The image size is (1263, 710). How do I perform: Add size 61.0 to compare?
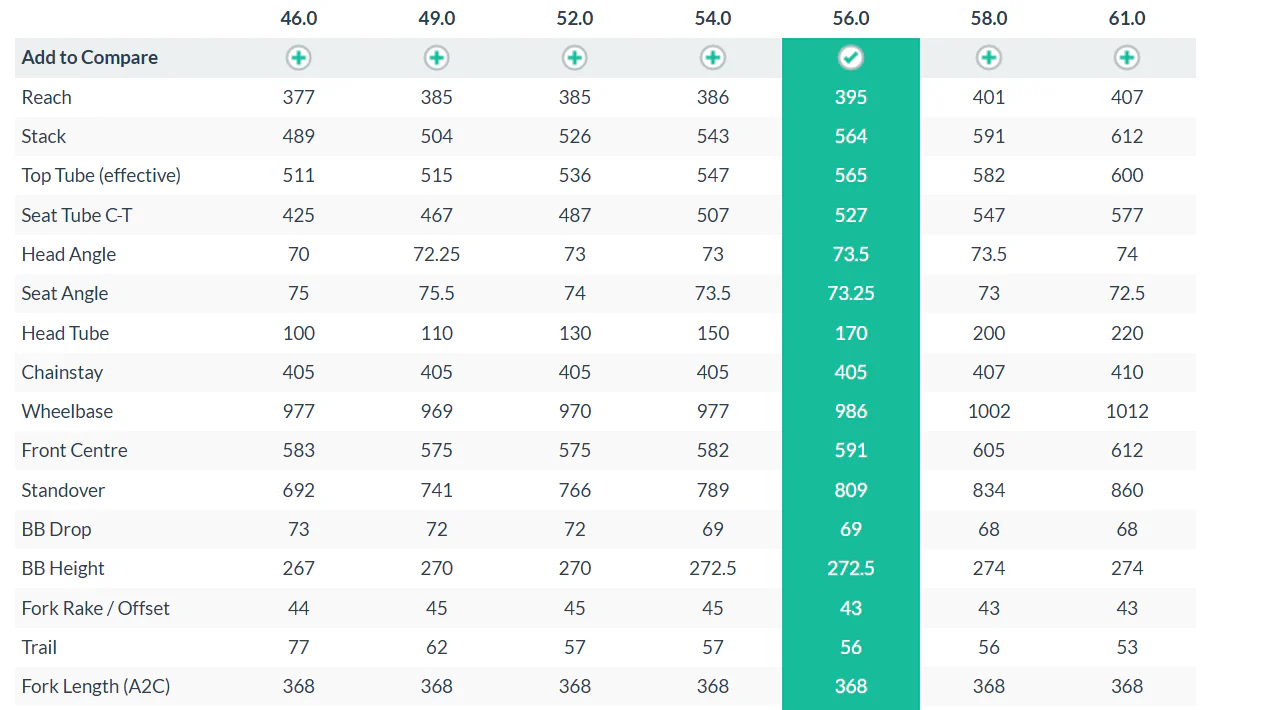click(x=1127, y=58)
